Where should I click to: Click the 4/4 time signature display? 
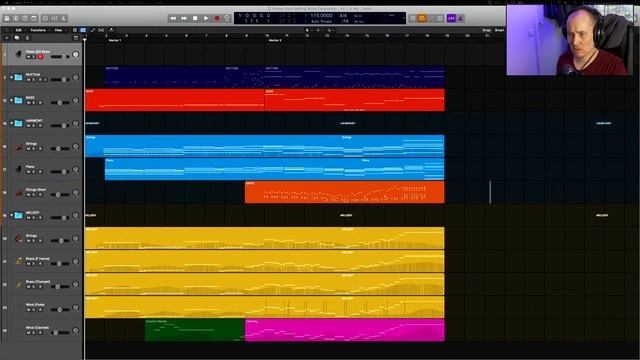343,16
